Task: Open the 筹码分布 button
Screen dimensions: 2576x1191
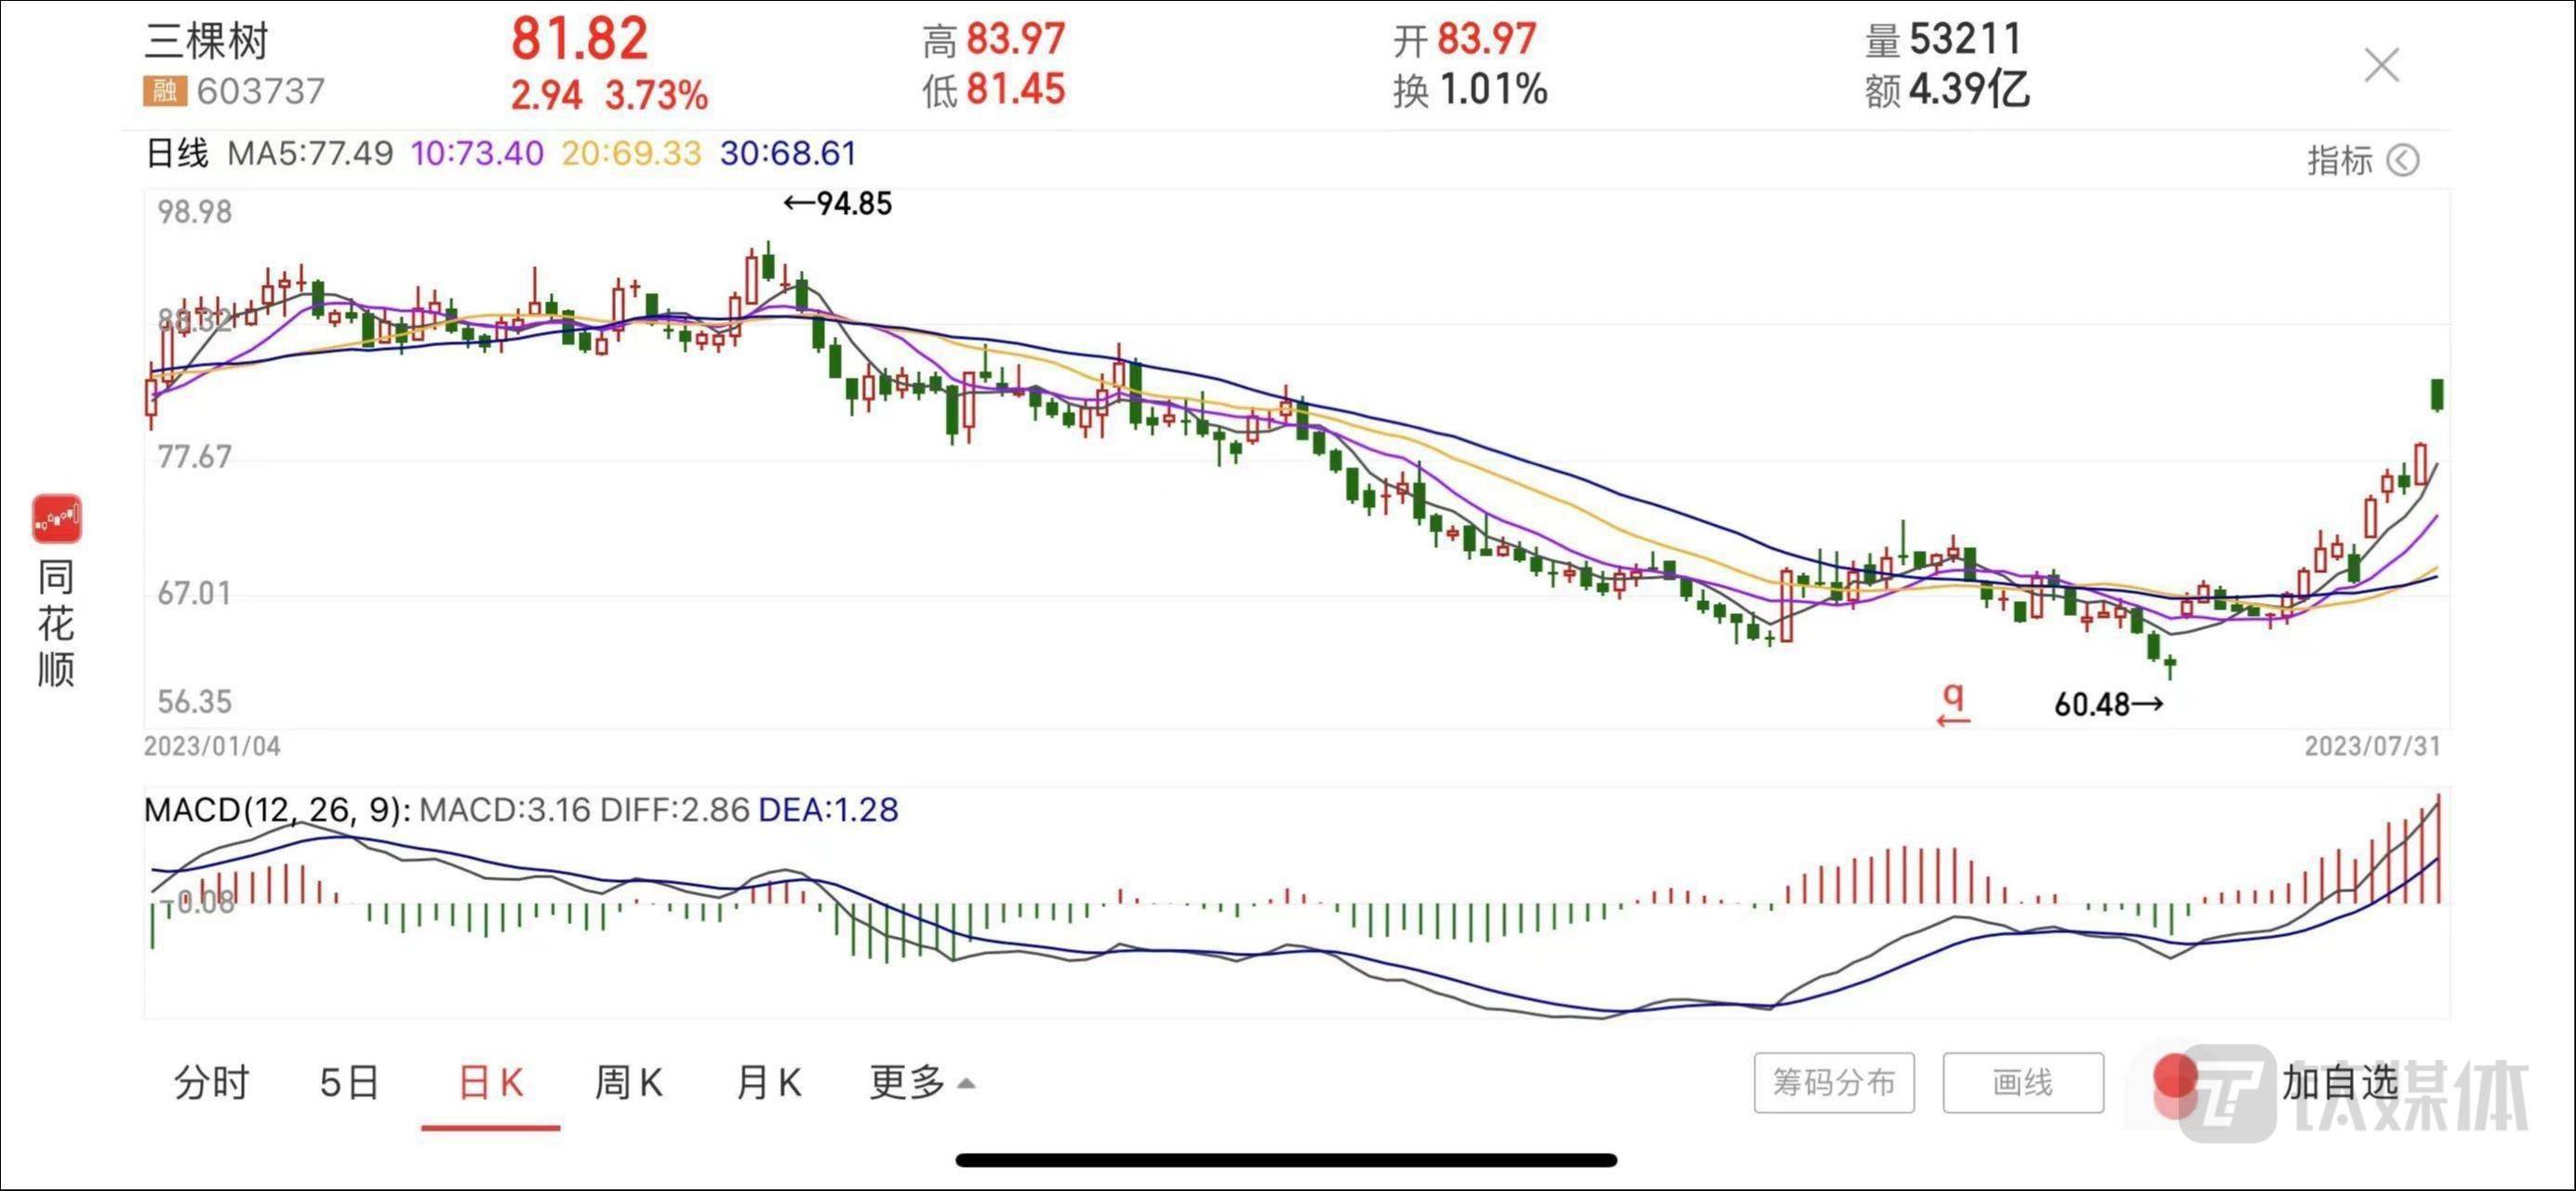Action: coord(1833,1082)
